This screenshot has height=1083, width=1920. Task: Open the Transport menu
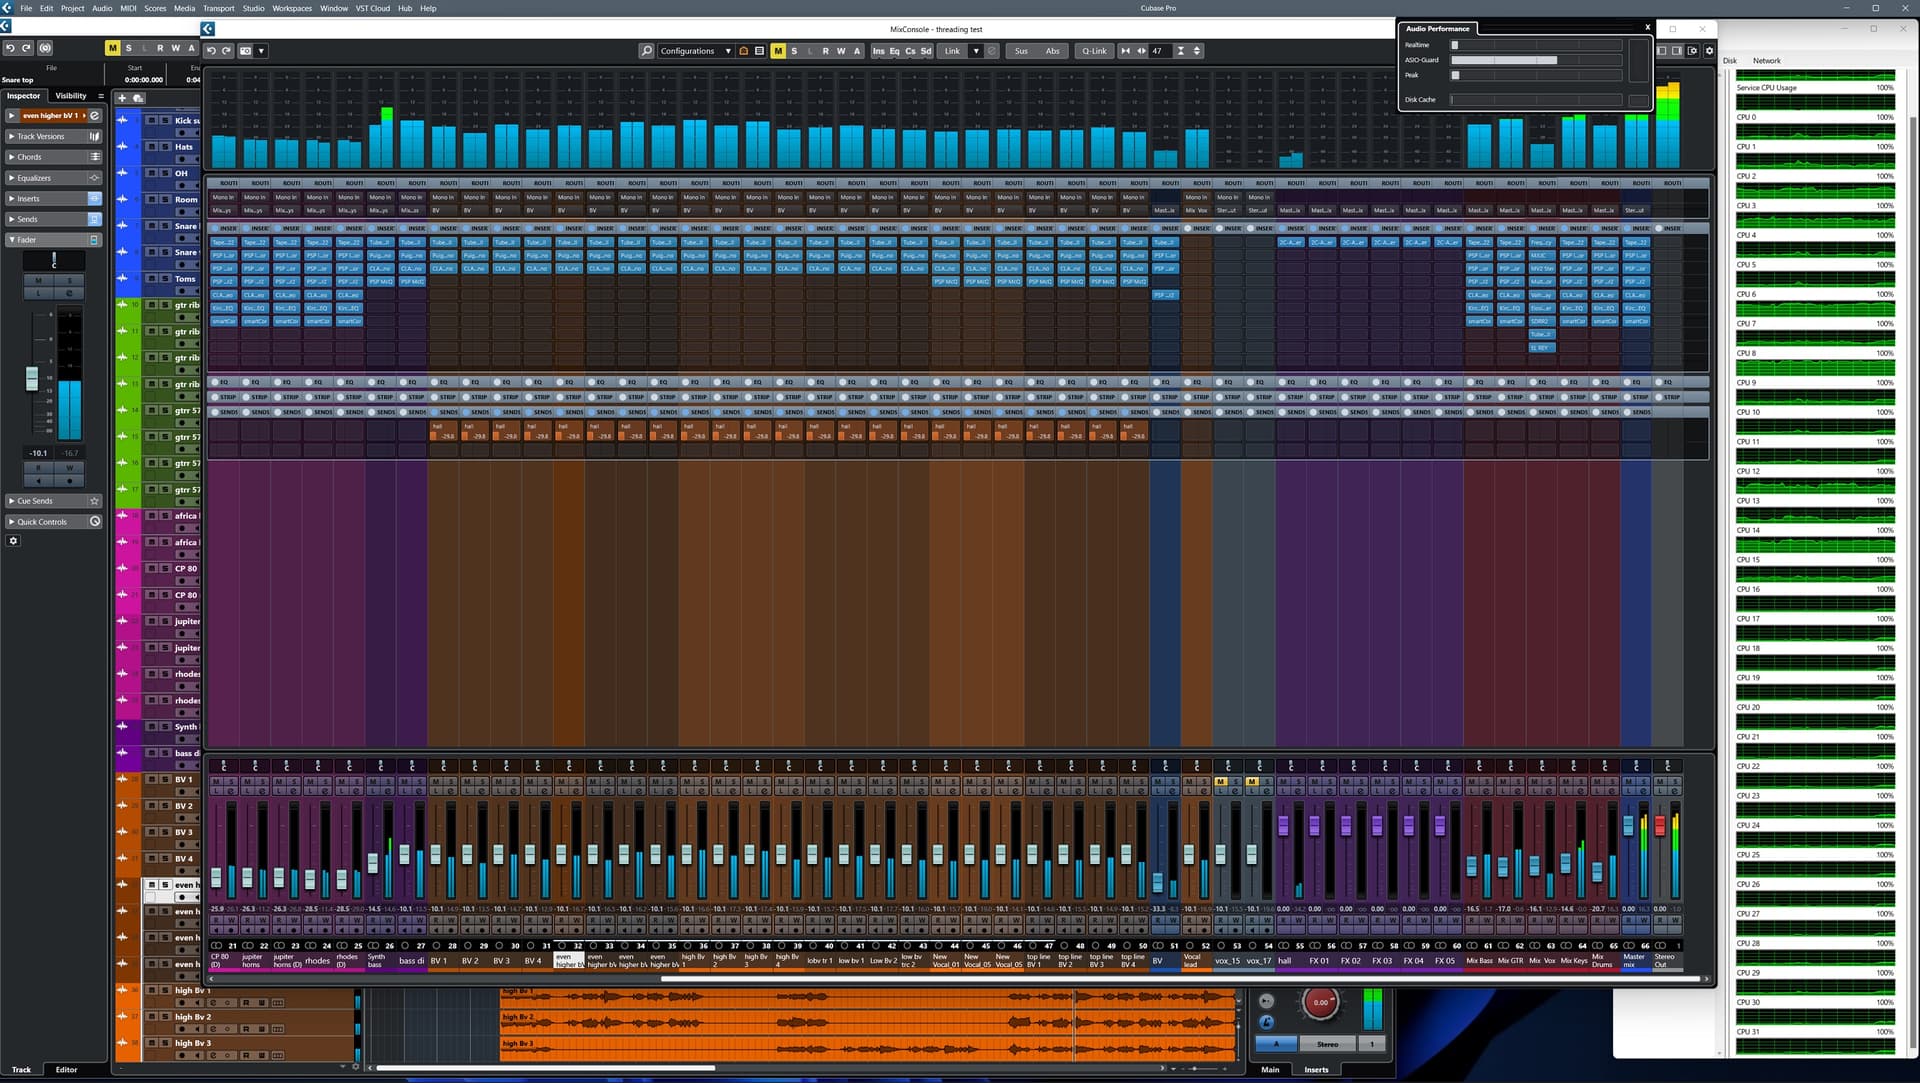click(x=218, y=8)
